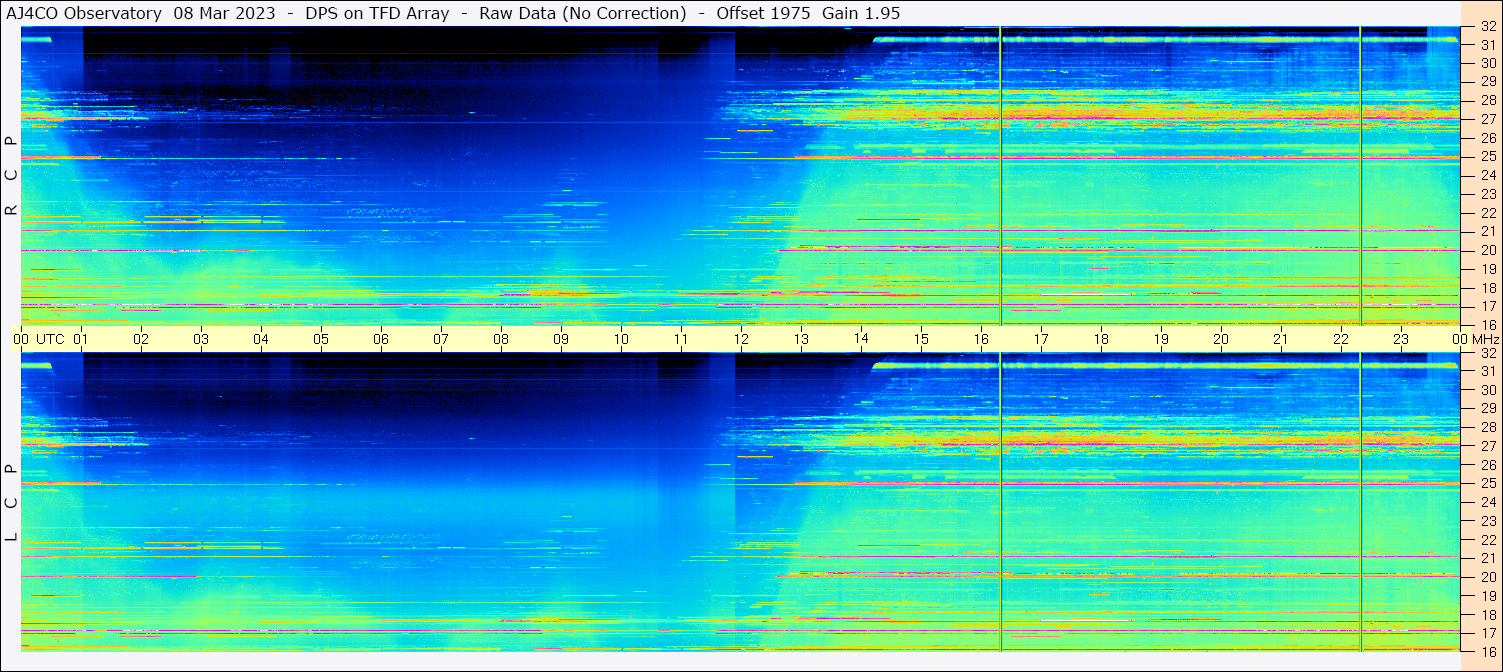
Task: Click the AJ4CO Observatory title text
Action: click(x=83, y=13)
